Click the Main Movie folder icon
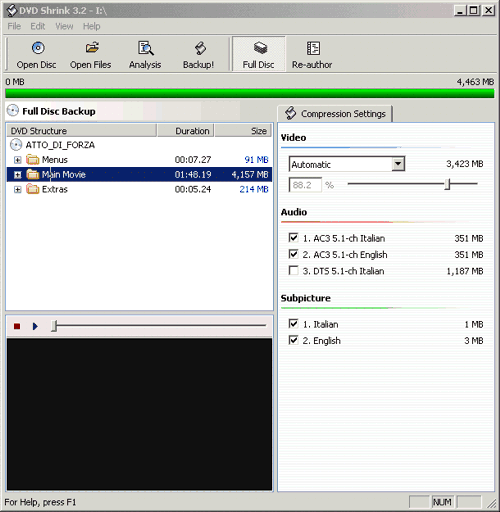 click(33, 174)
